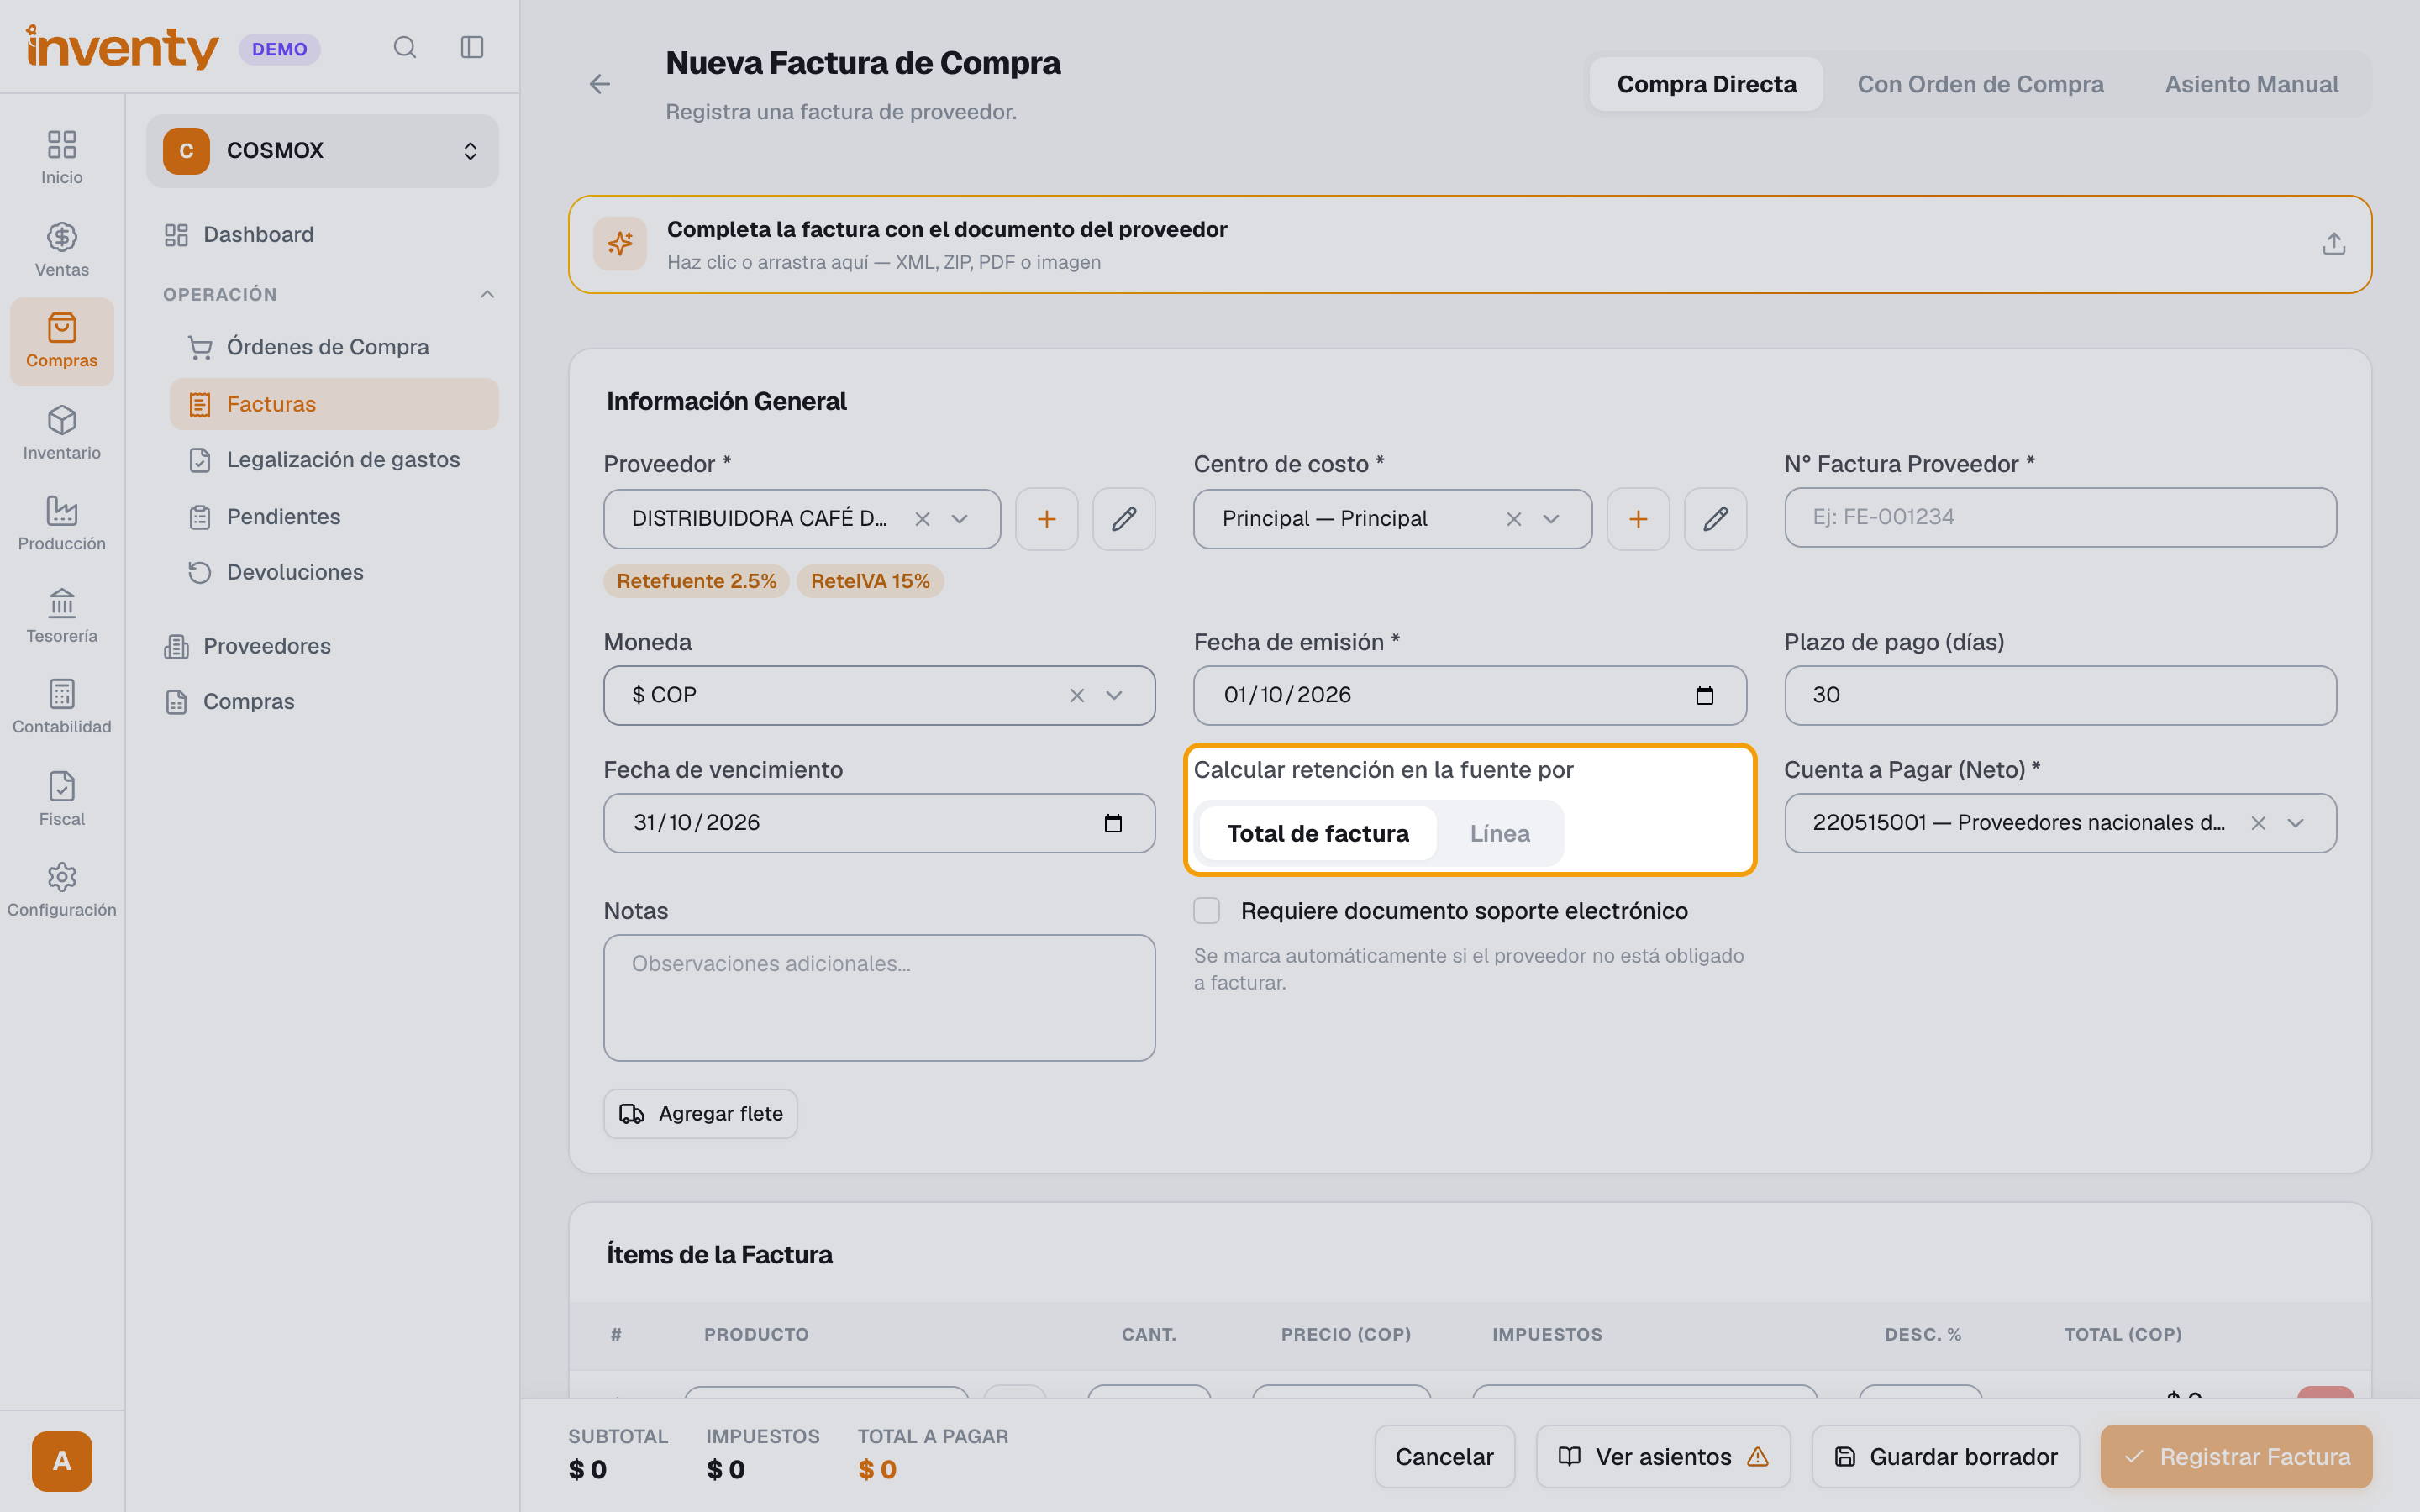Image resolution: width=2420 pixels, height=1512 pixels.
Task: Add a new Proveedor with plus button
Action: pos(1047,519)
